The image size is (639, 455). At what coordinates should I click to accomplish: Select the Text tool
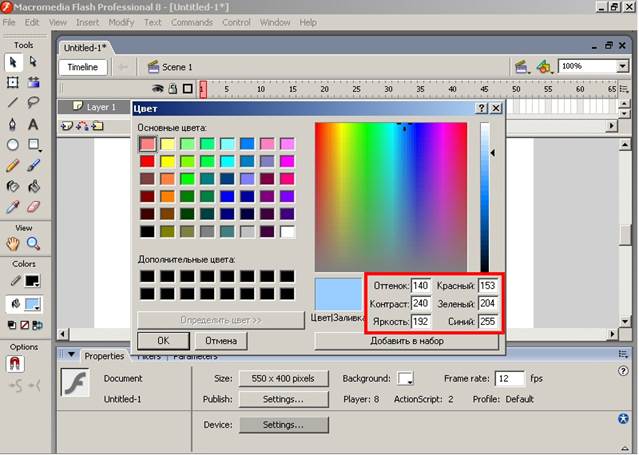[x=33, y=124]
